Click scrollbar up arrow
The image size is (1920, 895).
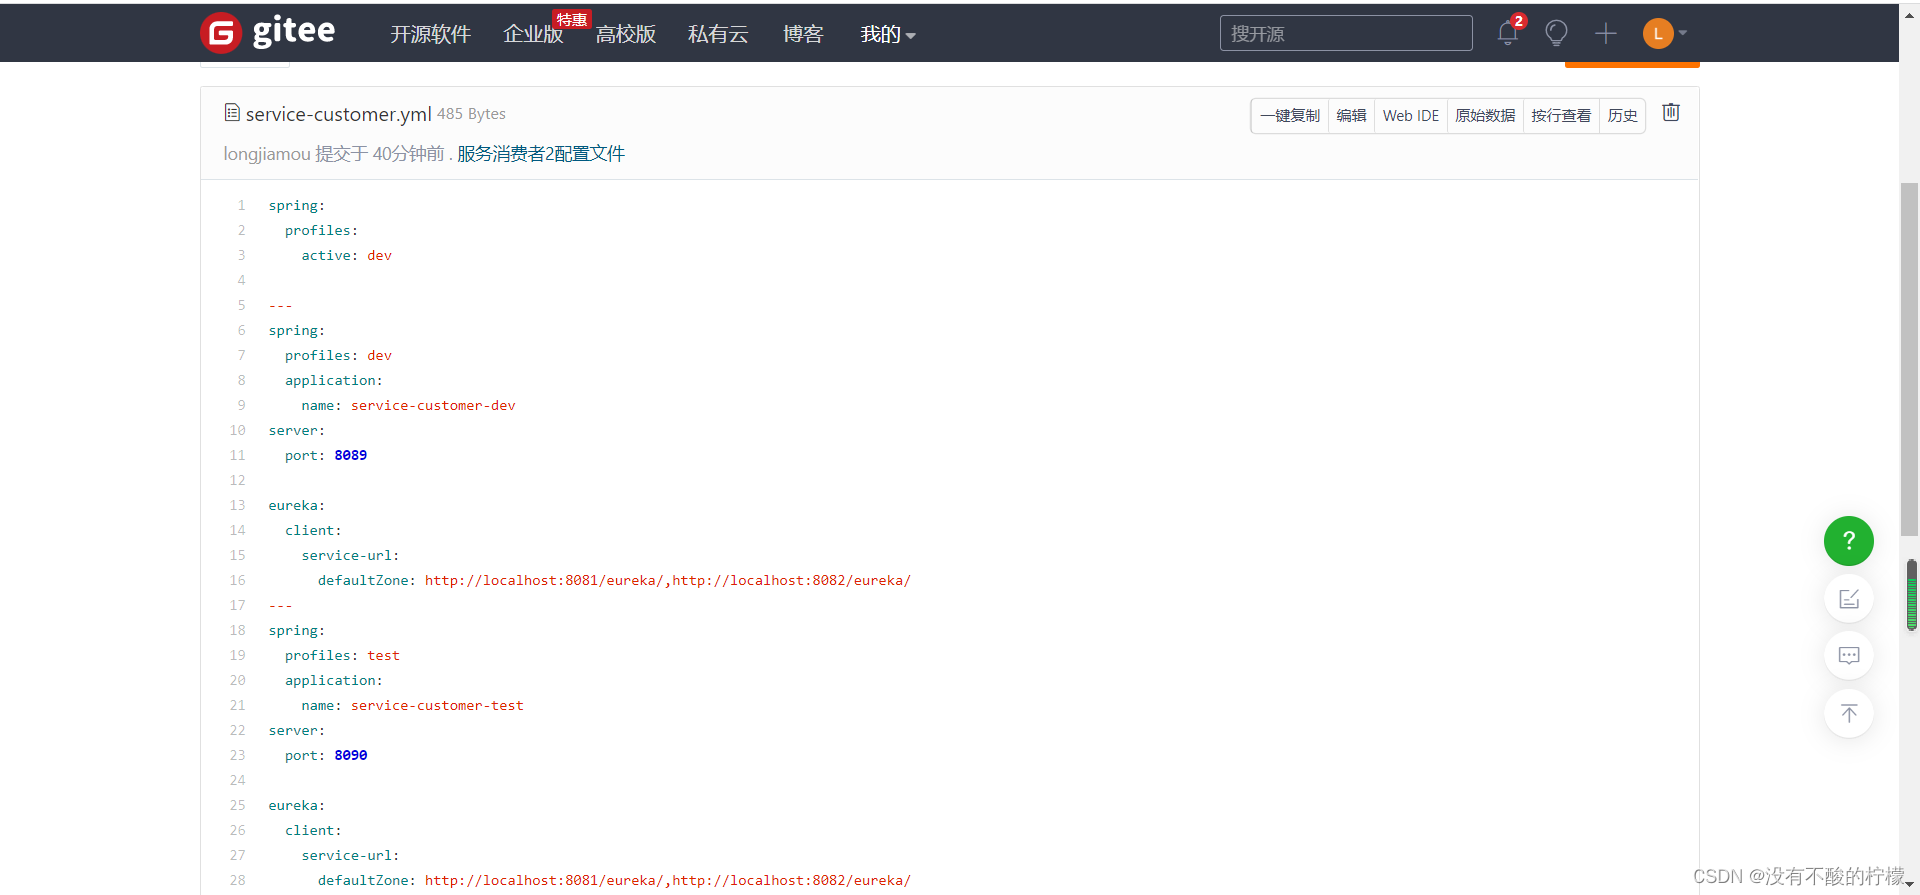tap(1910, 15)
